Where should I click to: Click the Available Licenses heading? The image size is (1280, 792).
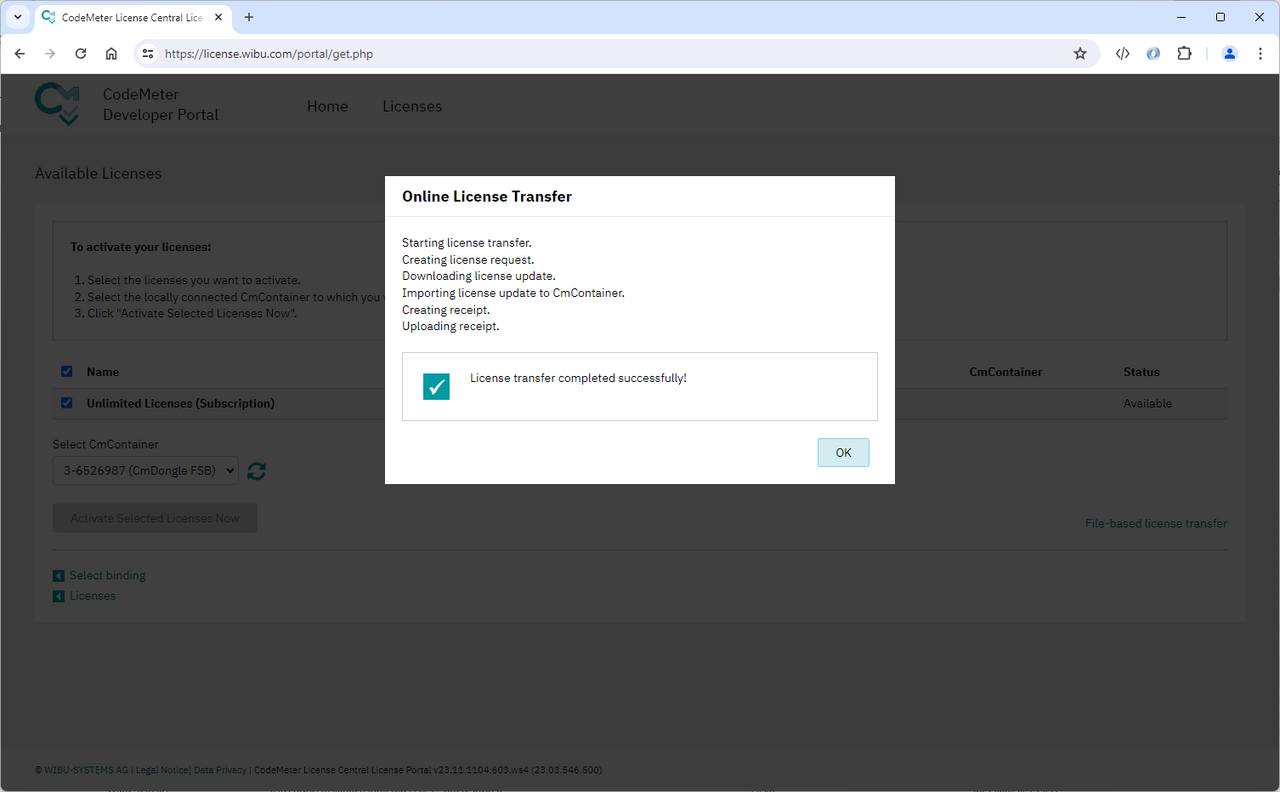[x=98, y=174]
